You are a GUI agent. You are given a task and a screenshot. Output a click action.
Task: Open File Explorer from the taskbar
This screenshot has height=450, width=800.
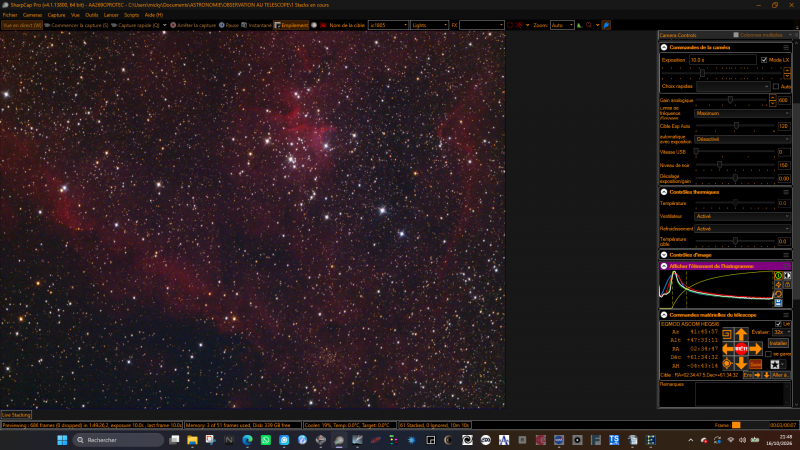point(192,440)
